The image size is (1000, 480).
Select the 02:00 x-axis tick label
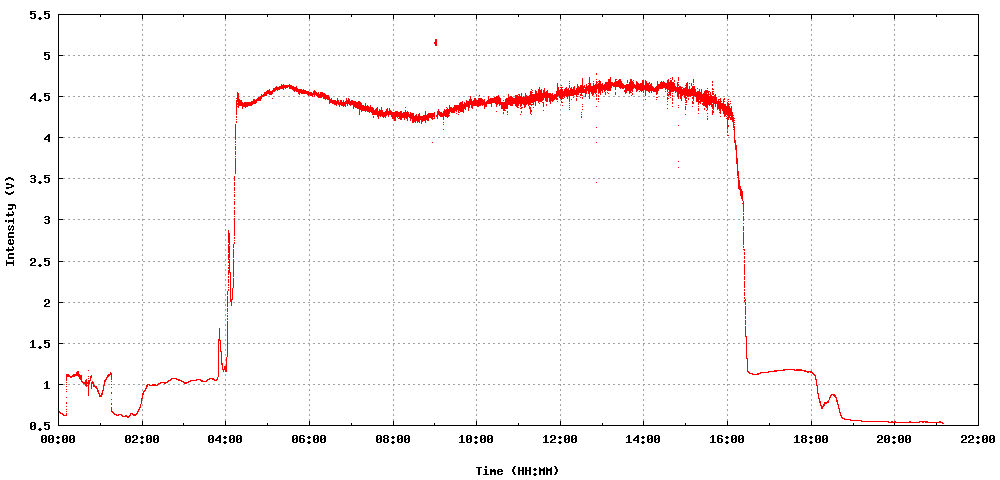pyautogui.click(x=142, y=439)
